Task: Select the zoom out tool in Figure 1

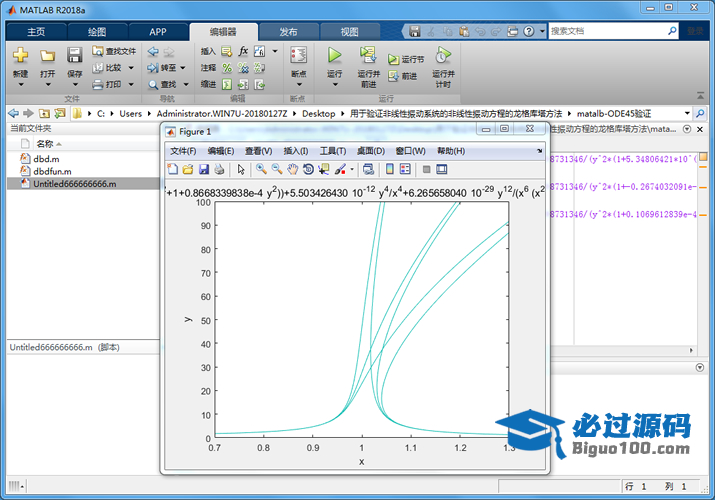Action: pos(277,169)
